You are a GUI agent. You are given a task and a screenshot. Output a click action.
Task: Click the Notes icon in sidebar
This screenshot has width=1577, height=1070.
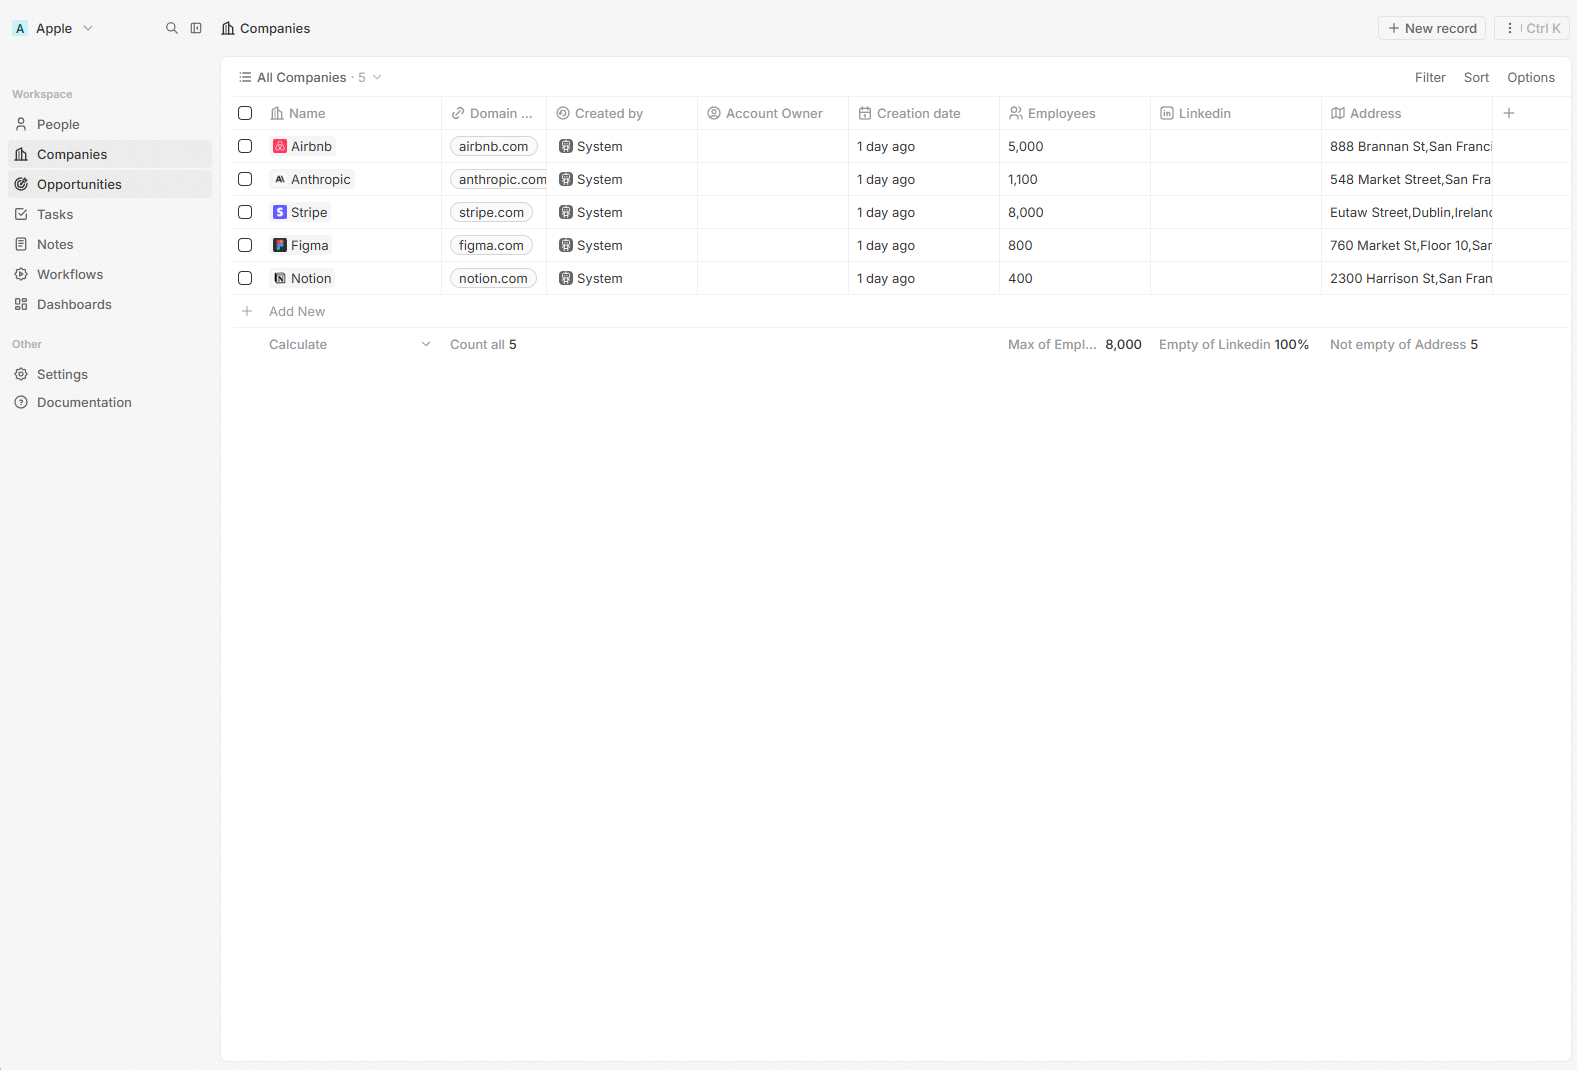pyautogui.click(x=21, y=244)
